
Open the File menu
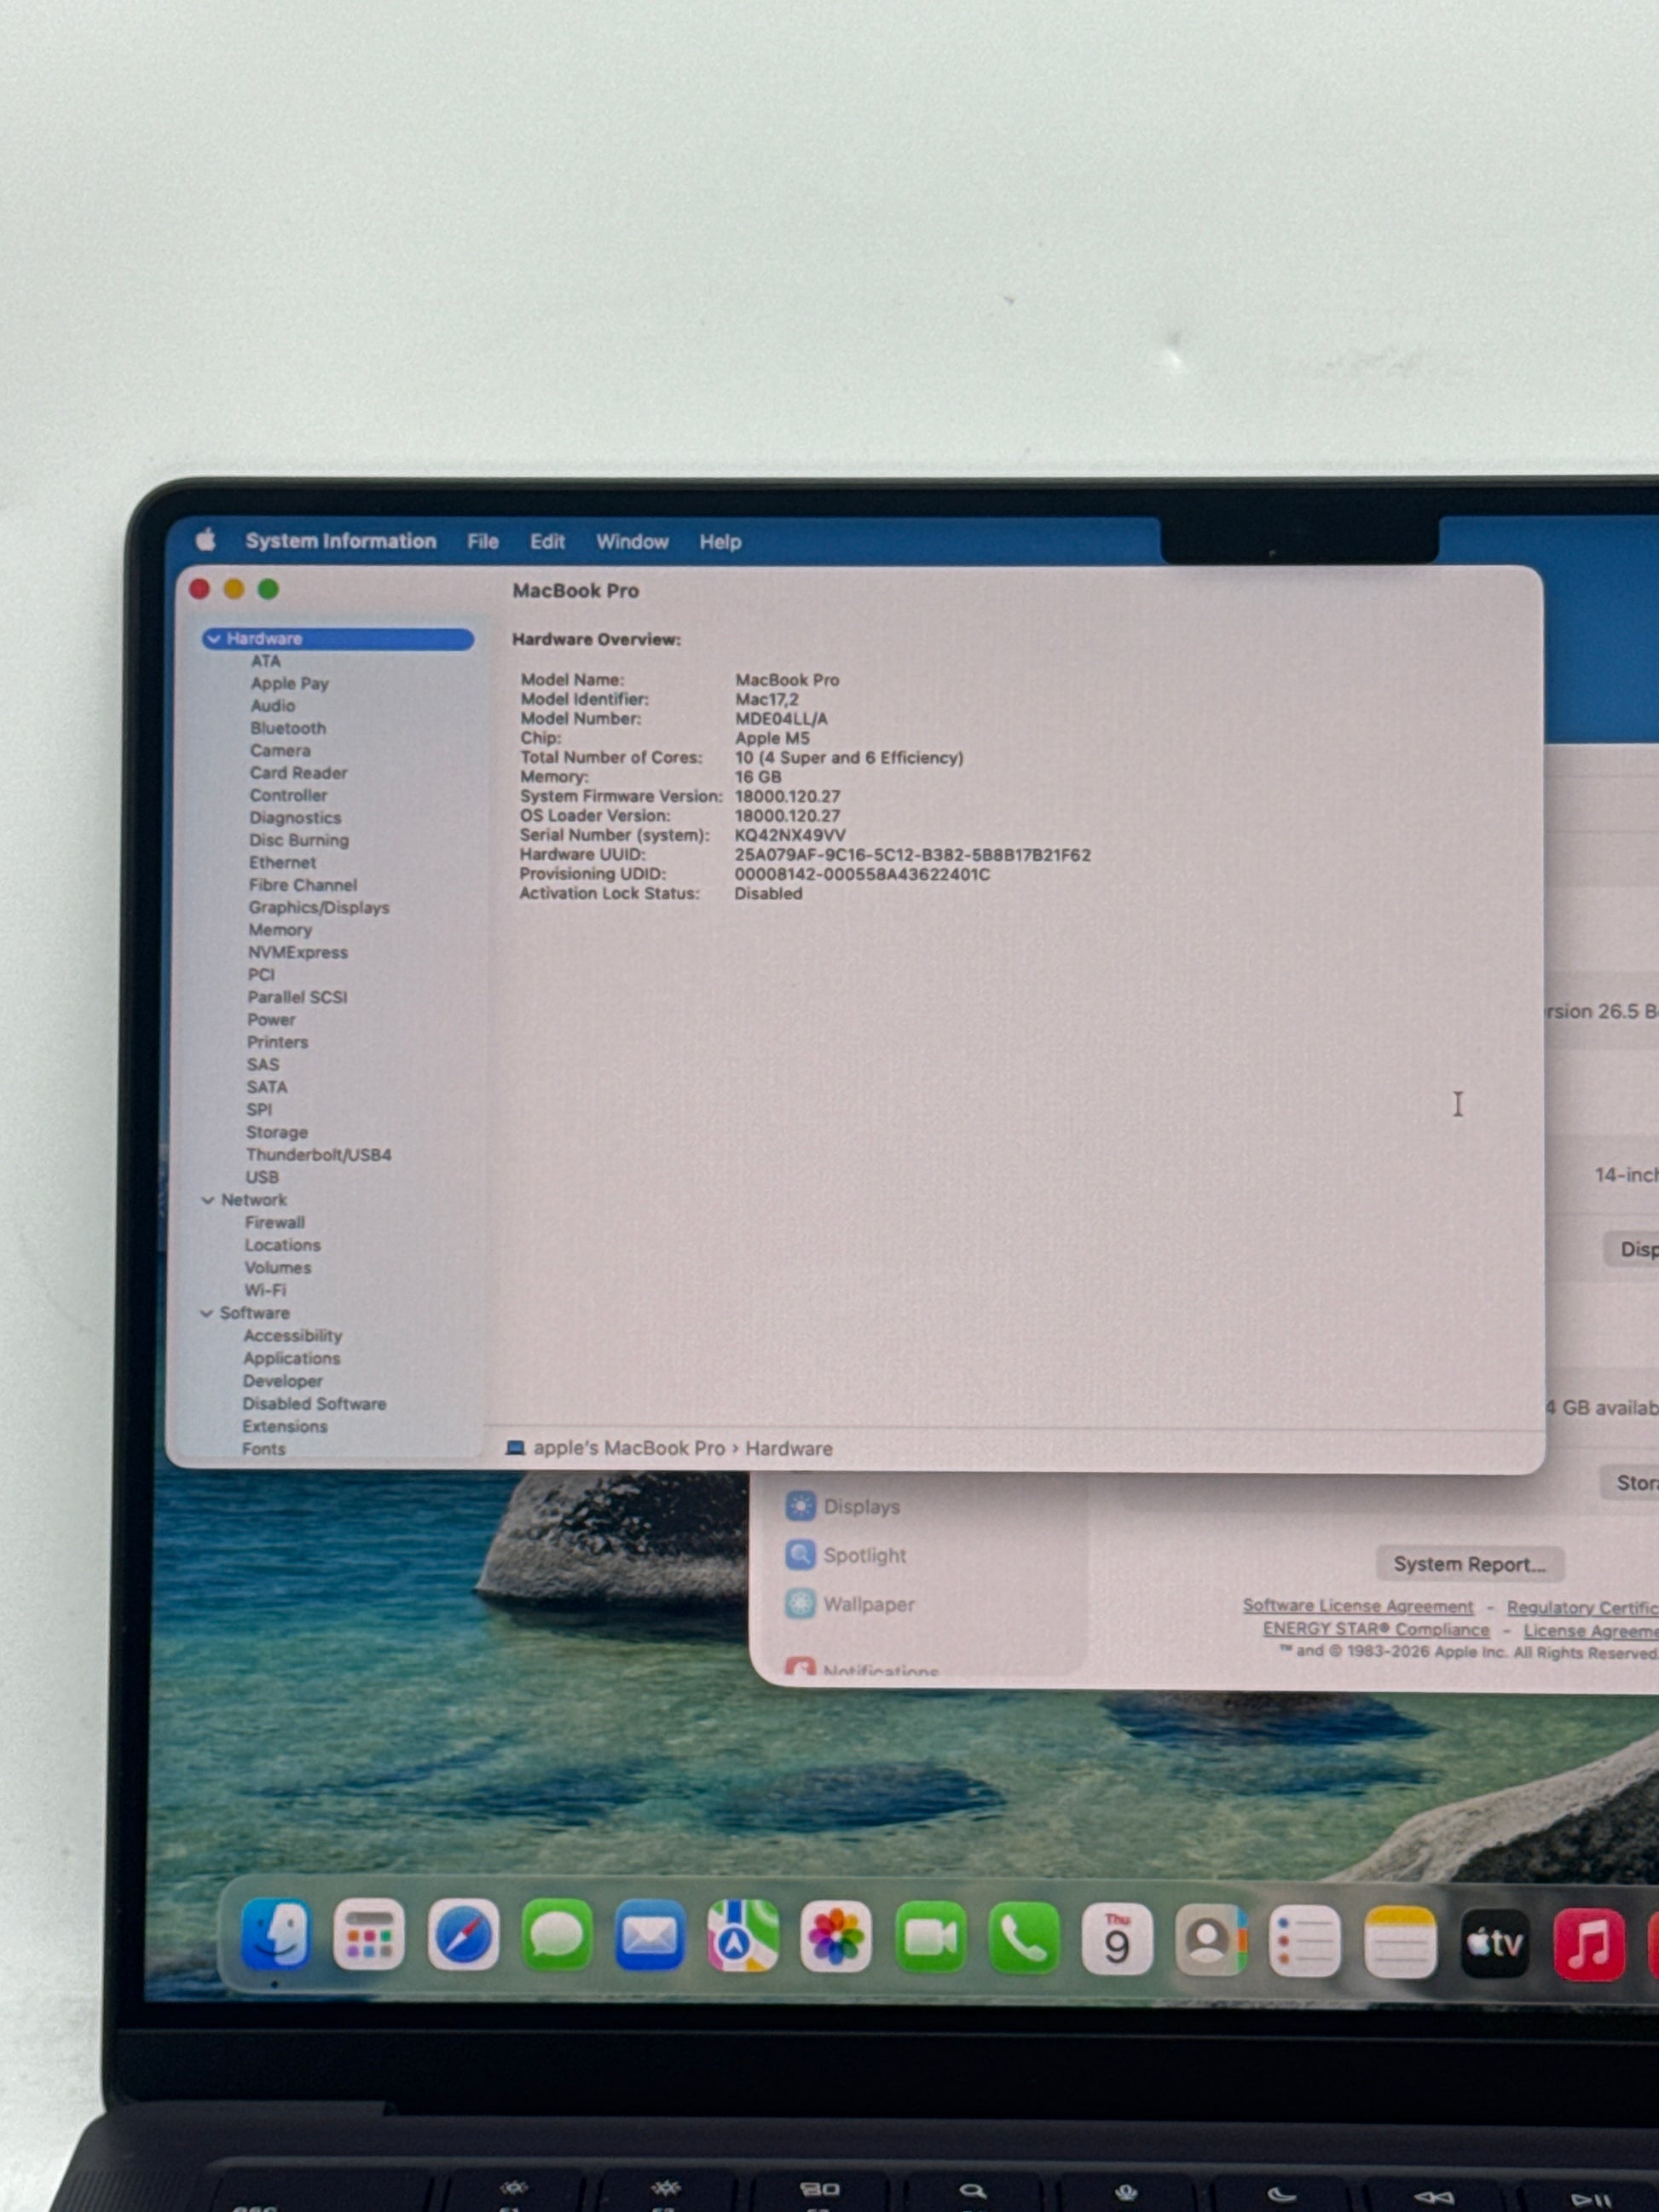tap(482, 542)
